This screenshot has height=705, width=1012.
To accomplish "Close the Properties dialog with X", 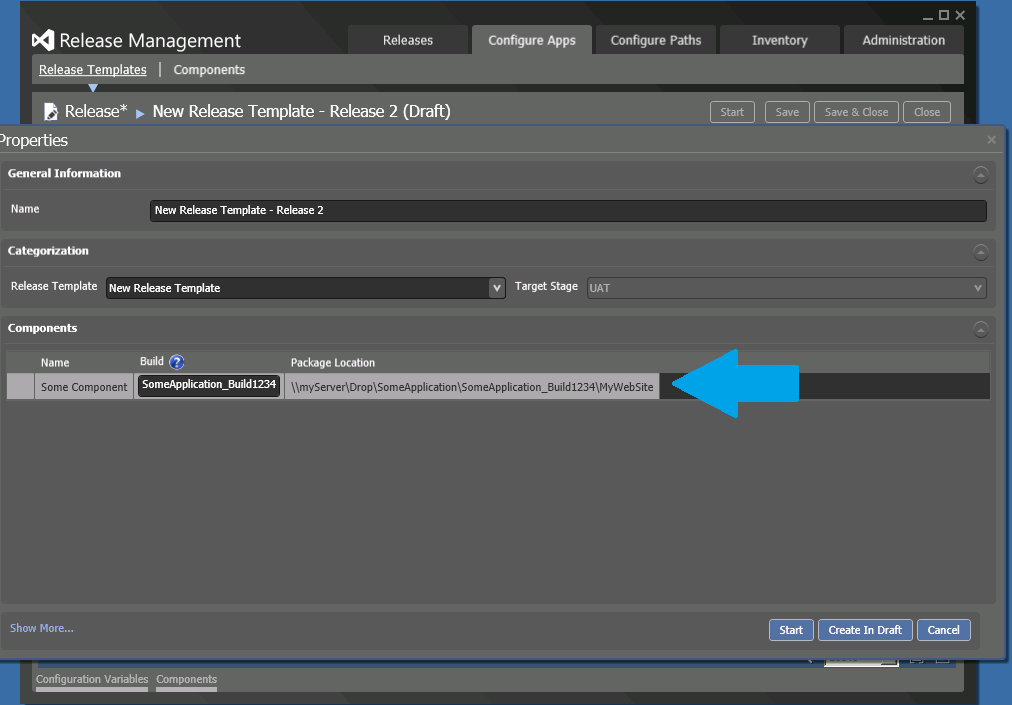I will (x=991, y=140).
